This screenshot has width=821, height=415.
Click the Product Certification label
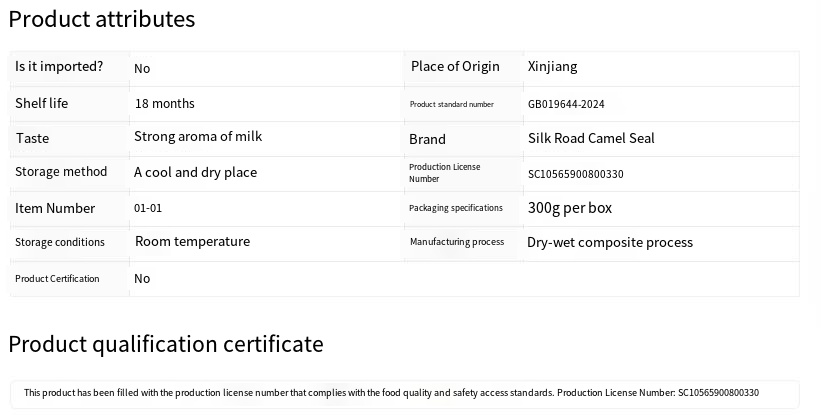[x=57, y=279]
